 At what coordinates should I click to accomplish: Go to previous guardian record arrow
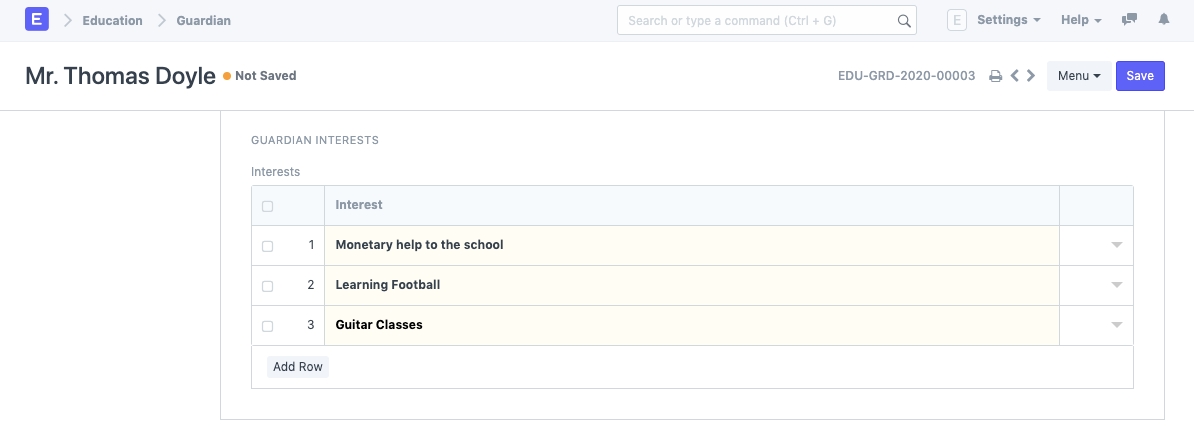click(x=1015, y=76)
